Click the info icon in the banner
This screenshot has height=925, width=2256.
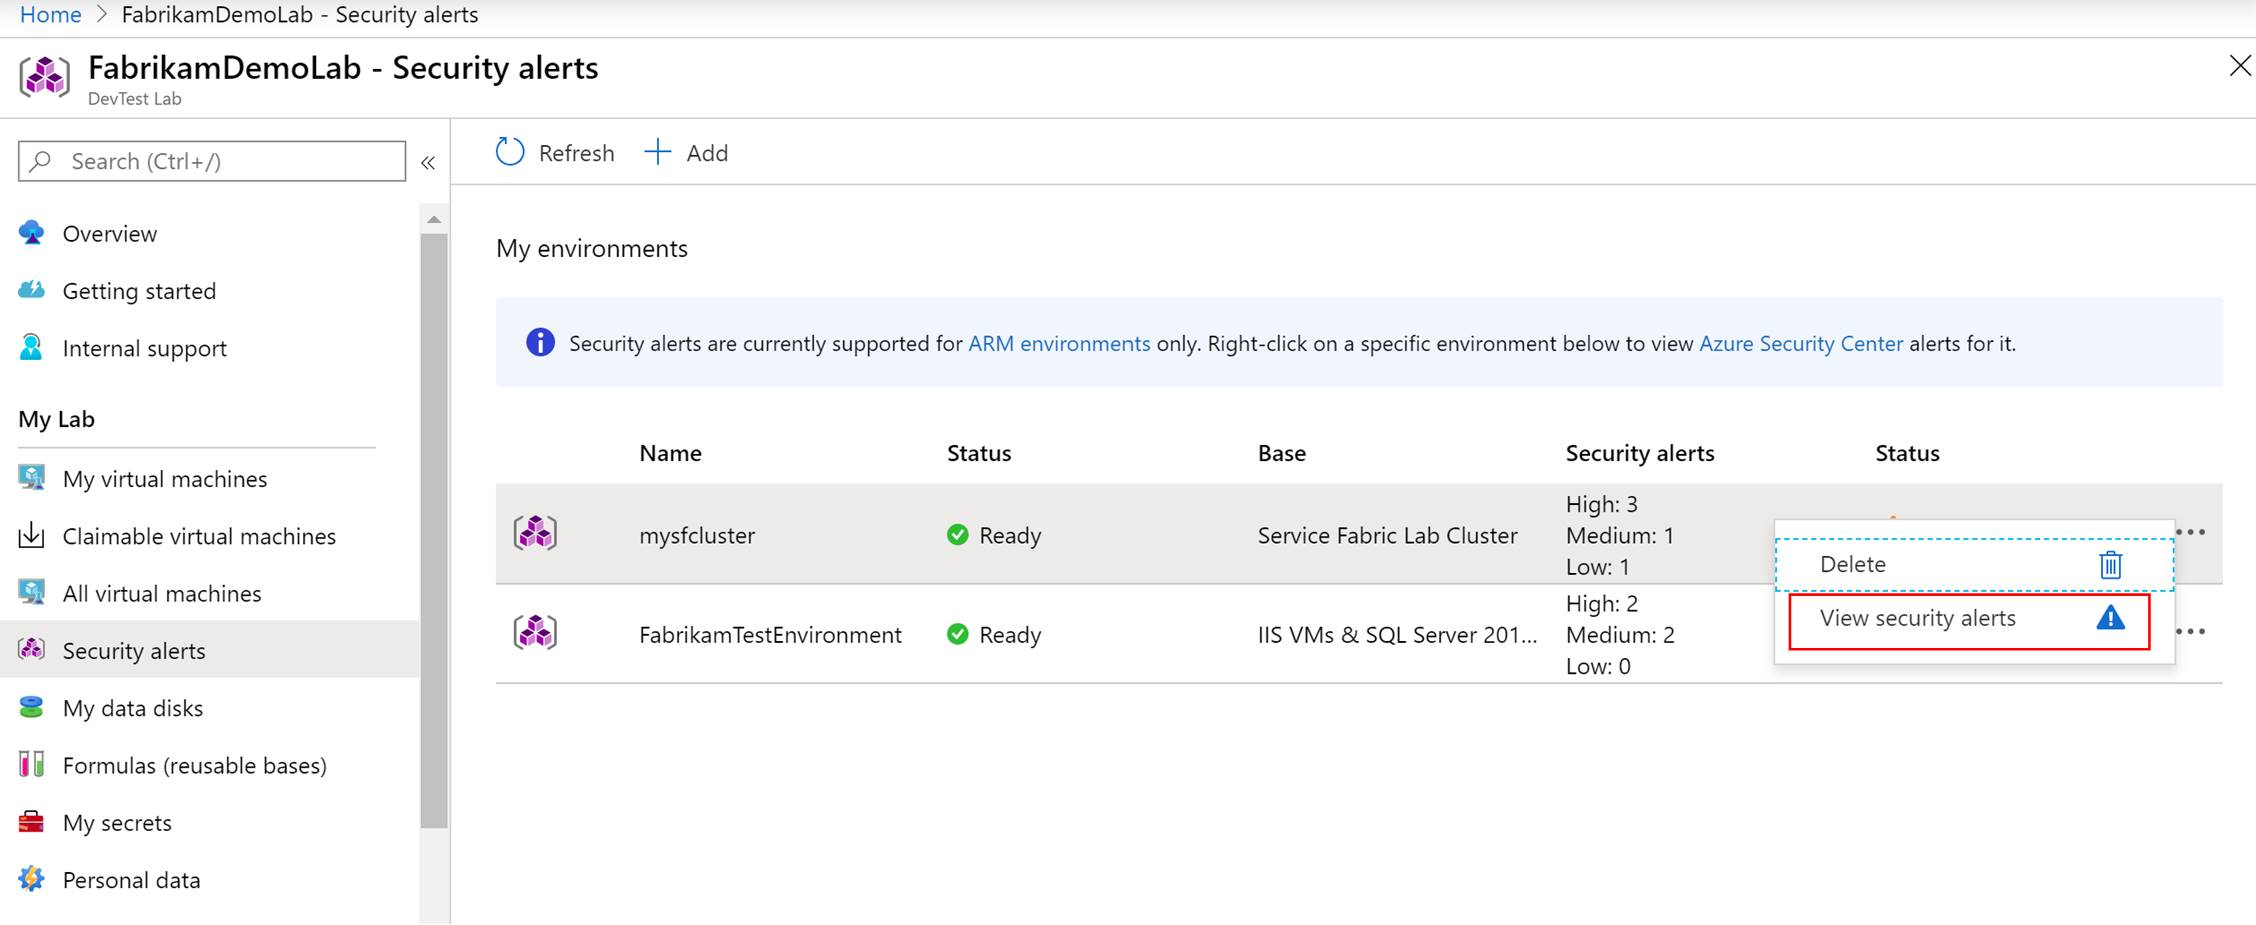(540, 342)
